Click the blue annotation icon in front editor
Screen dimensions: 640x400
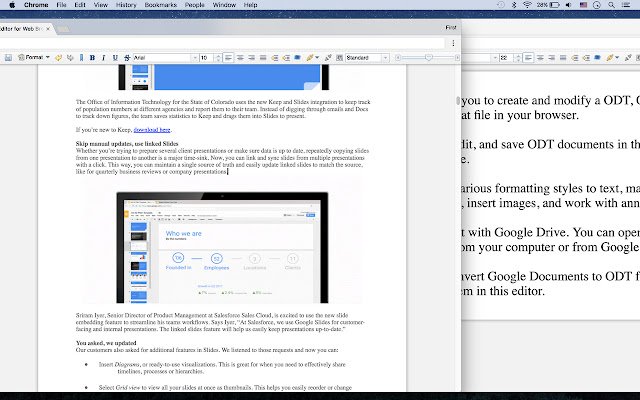point(298,58)
